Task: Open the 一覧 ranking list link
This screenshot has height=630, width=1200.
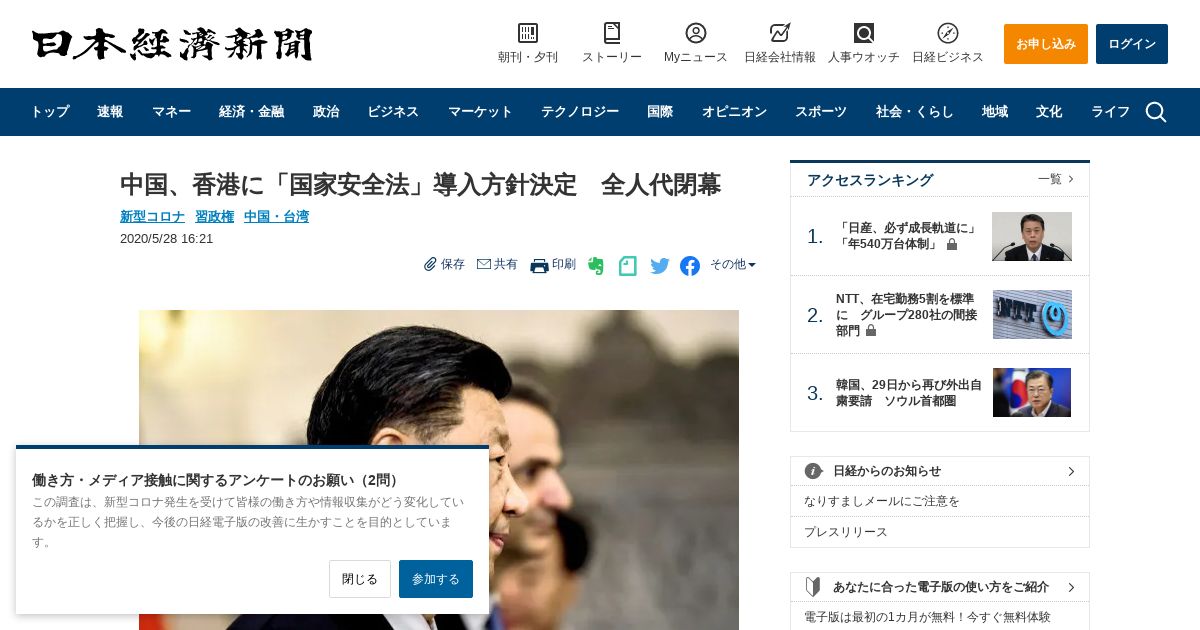Action: [x=1056, y=179]
